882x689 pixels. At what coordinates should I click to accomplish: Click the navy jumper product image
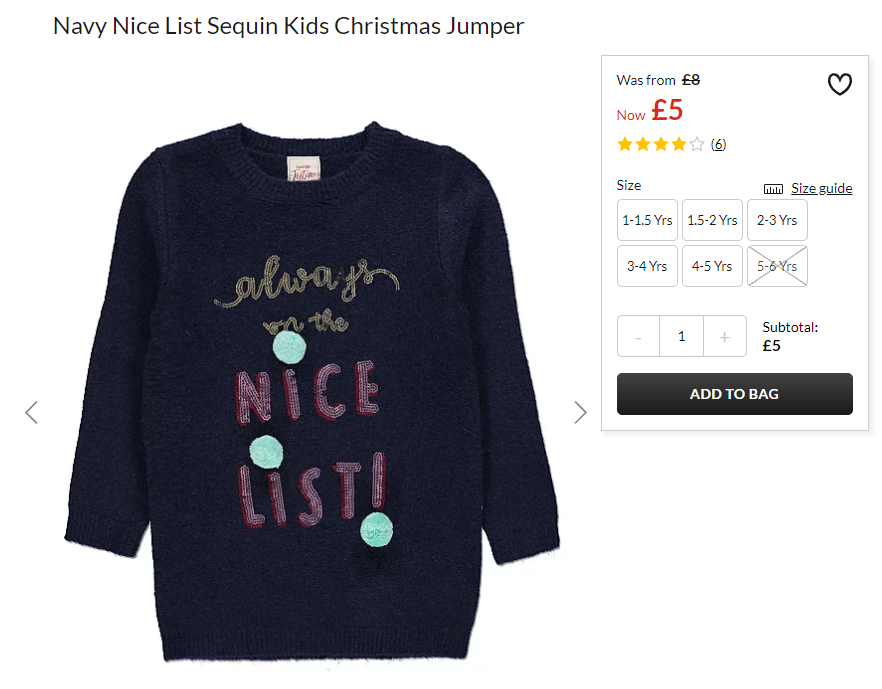point(312,391)
